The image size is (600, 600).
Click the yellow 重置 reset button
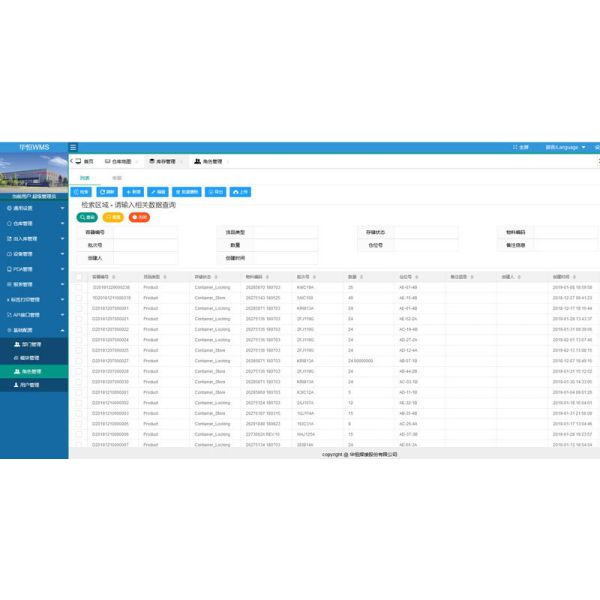(x=113, y=217)
